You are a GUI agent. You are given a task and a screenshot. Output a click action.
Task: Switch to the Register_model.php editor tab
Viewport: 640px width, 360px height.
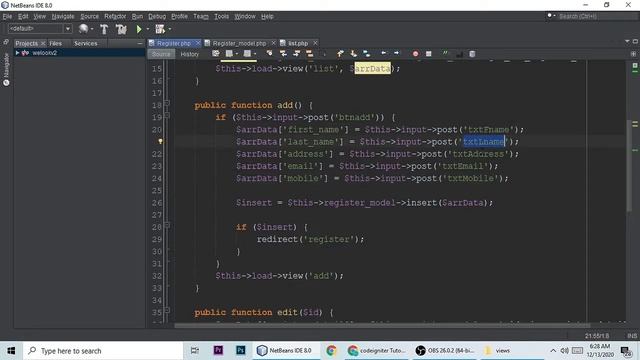point(239,43)
